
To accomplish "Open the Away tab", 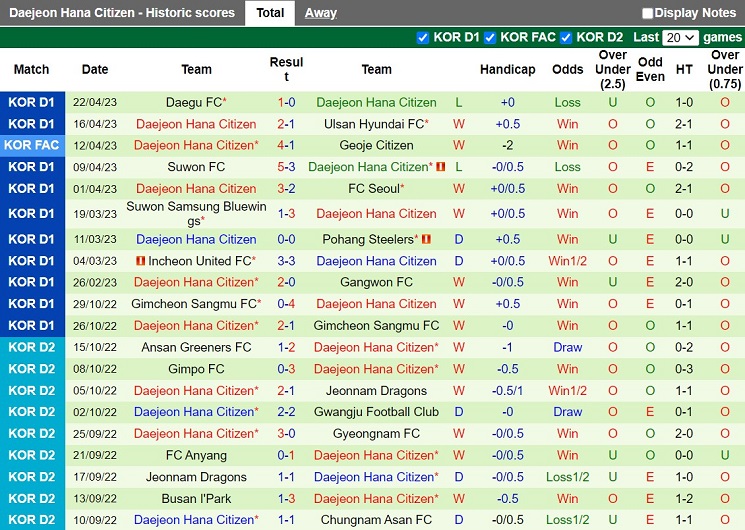I will (x=321, y=13).
